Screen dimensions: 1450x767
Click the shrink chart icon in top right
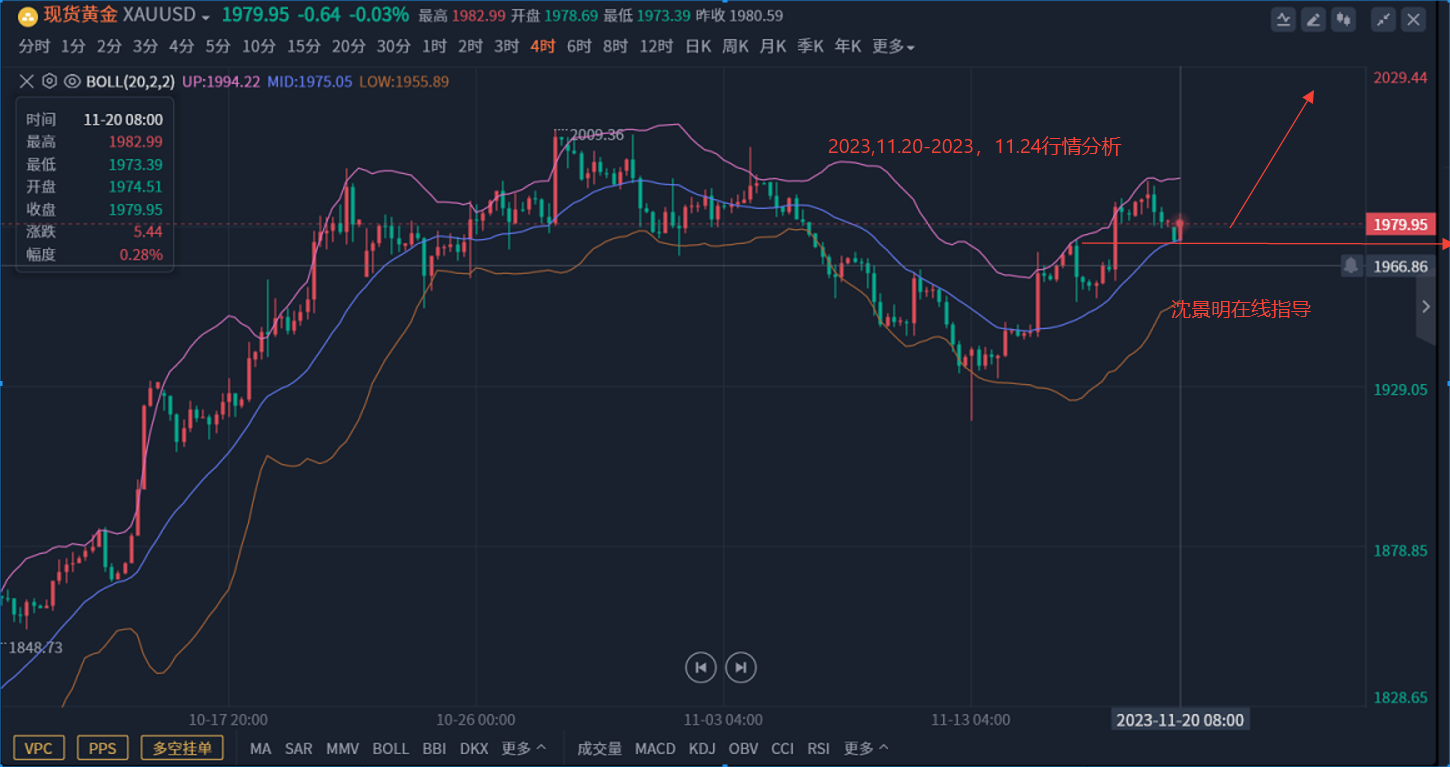coord(1383,19)
